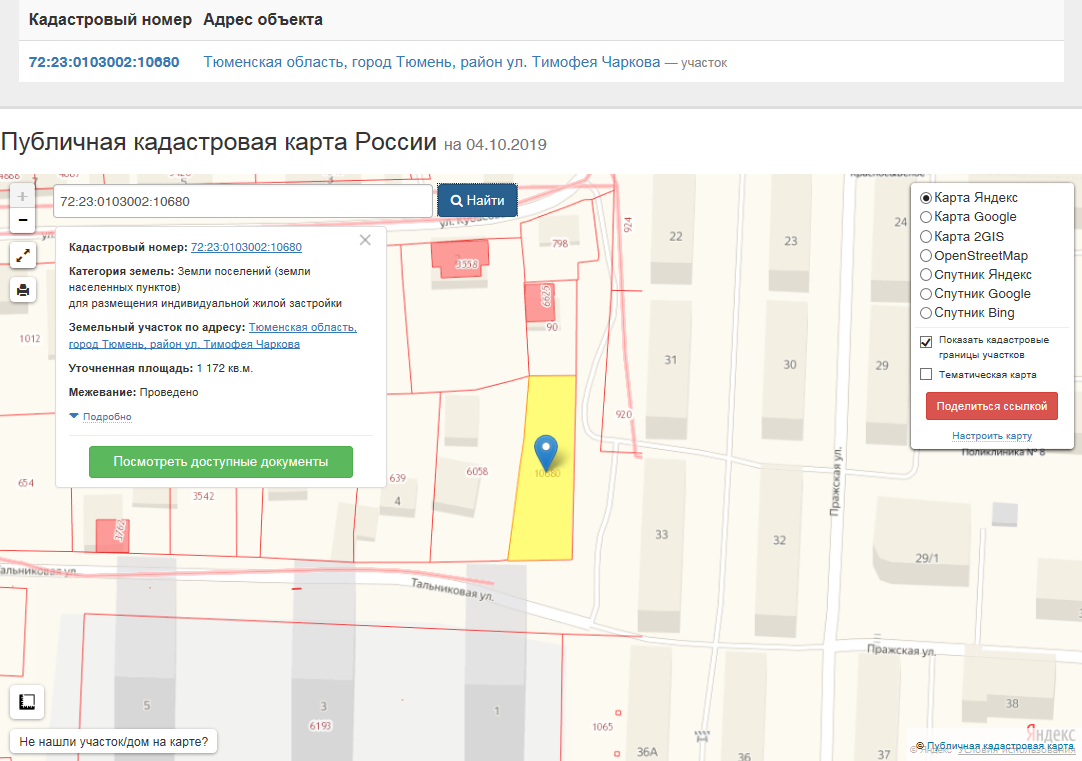Click parcel label 920 on map
The height and width of the screenshot is (761, 1082).
point(624,415)
